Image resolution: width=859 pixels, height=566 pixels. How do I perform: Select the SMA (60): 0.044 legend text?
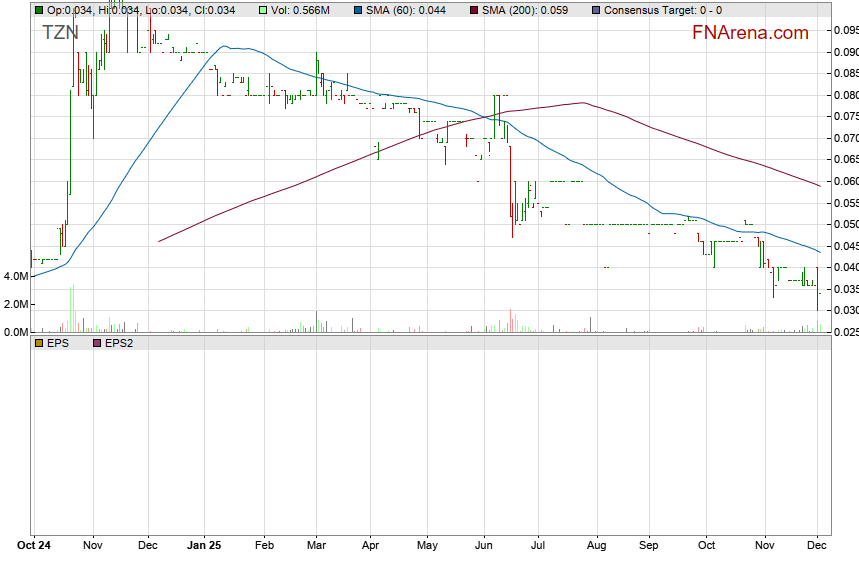pos(407,10)
